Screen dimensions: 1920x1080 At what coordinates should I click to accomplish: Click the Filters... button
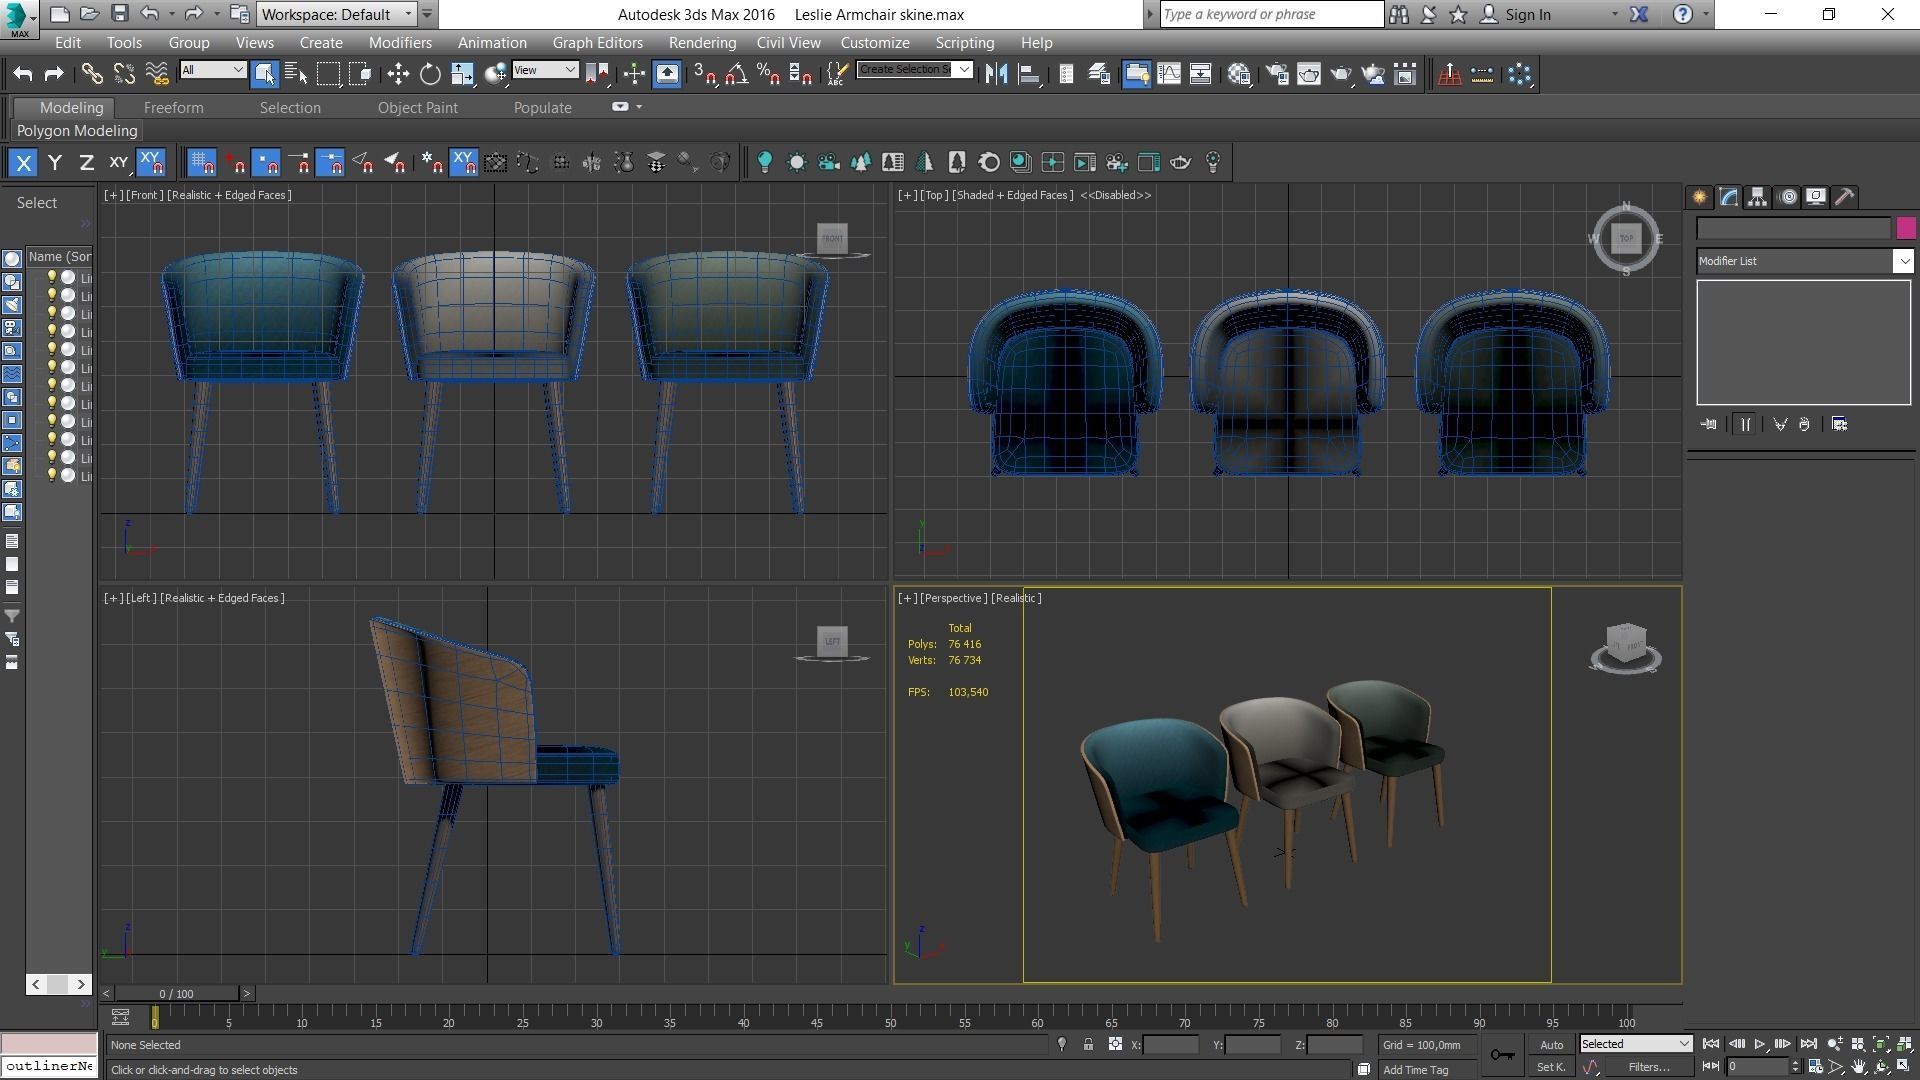(x=1649, y=1067)
